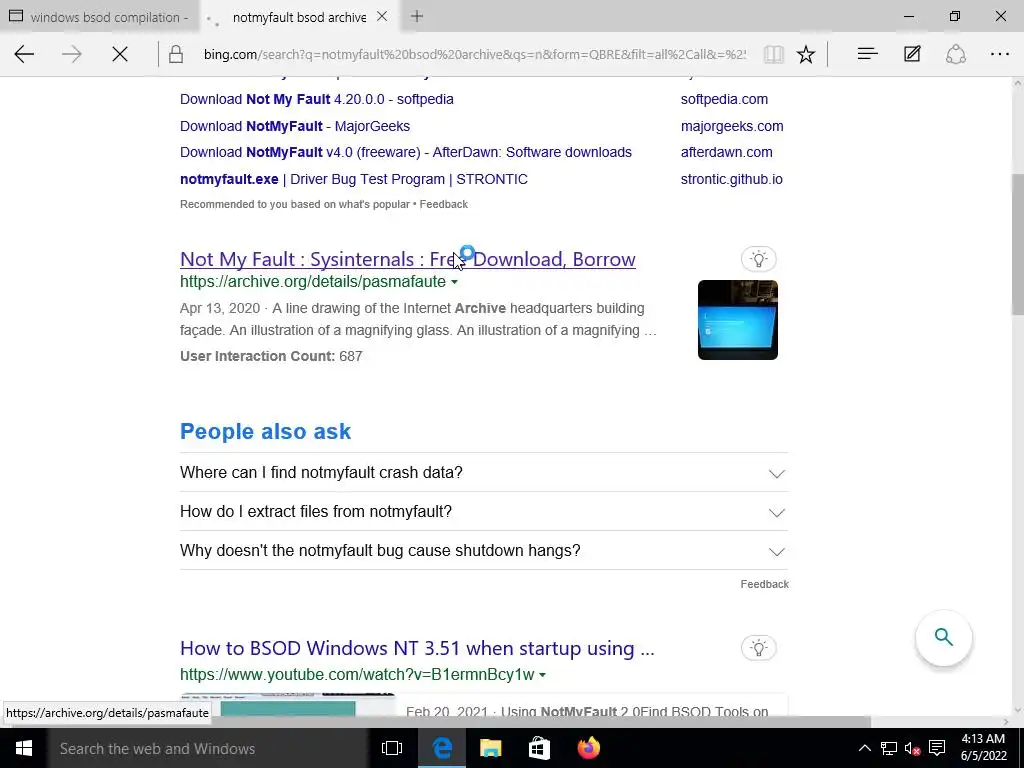Expand 'How do I extract files from notmyfault?'
The height and width of the screenshot is (768, 1024).
(483, 511)
